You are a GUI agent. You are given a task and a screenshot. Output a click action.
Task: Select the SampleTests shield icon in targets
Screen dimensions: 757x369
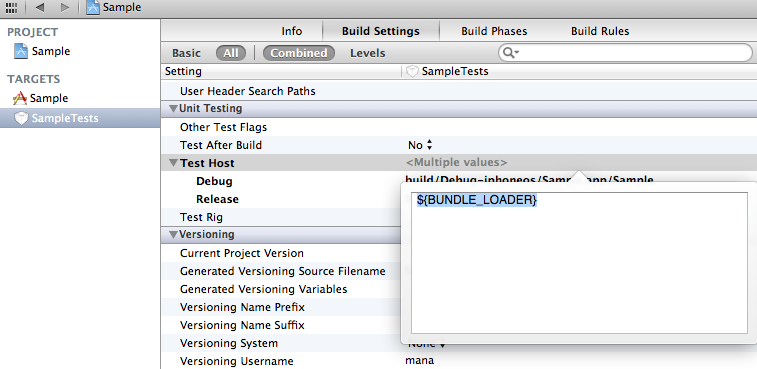(21, 118)
